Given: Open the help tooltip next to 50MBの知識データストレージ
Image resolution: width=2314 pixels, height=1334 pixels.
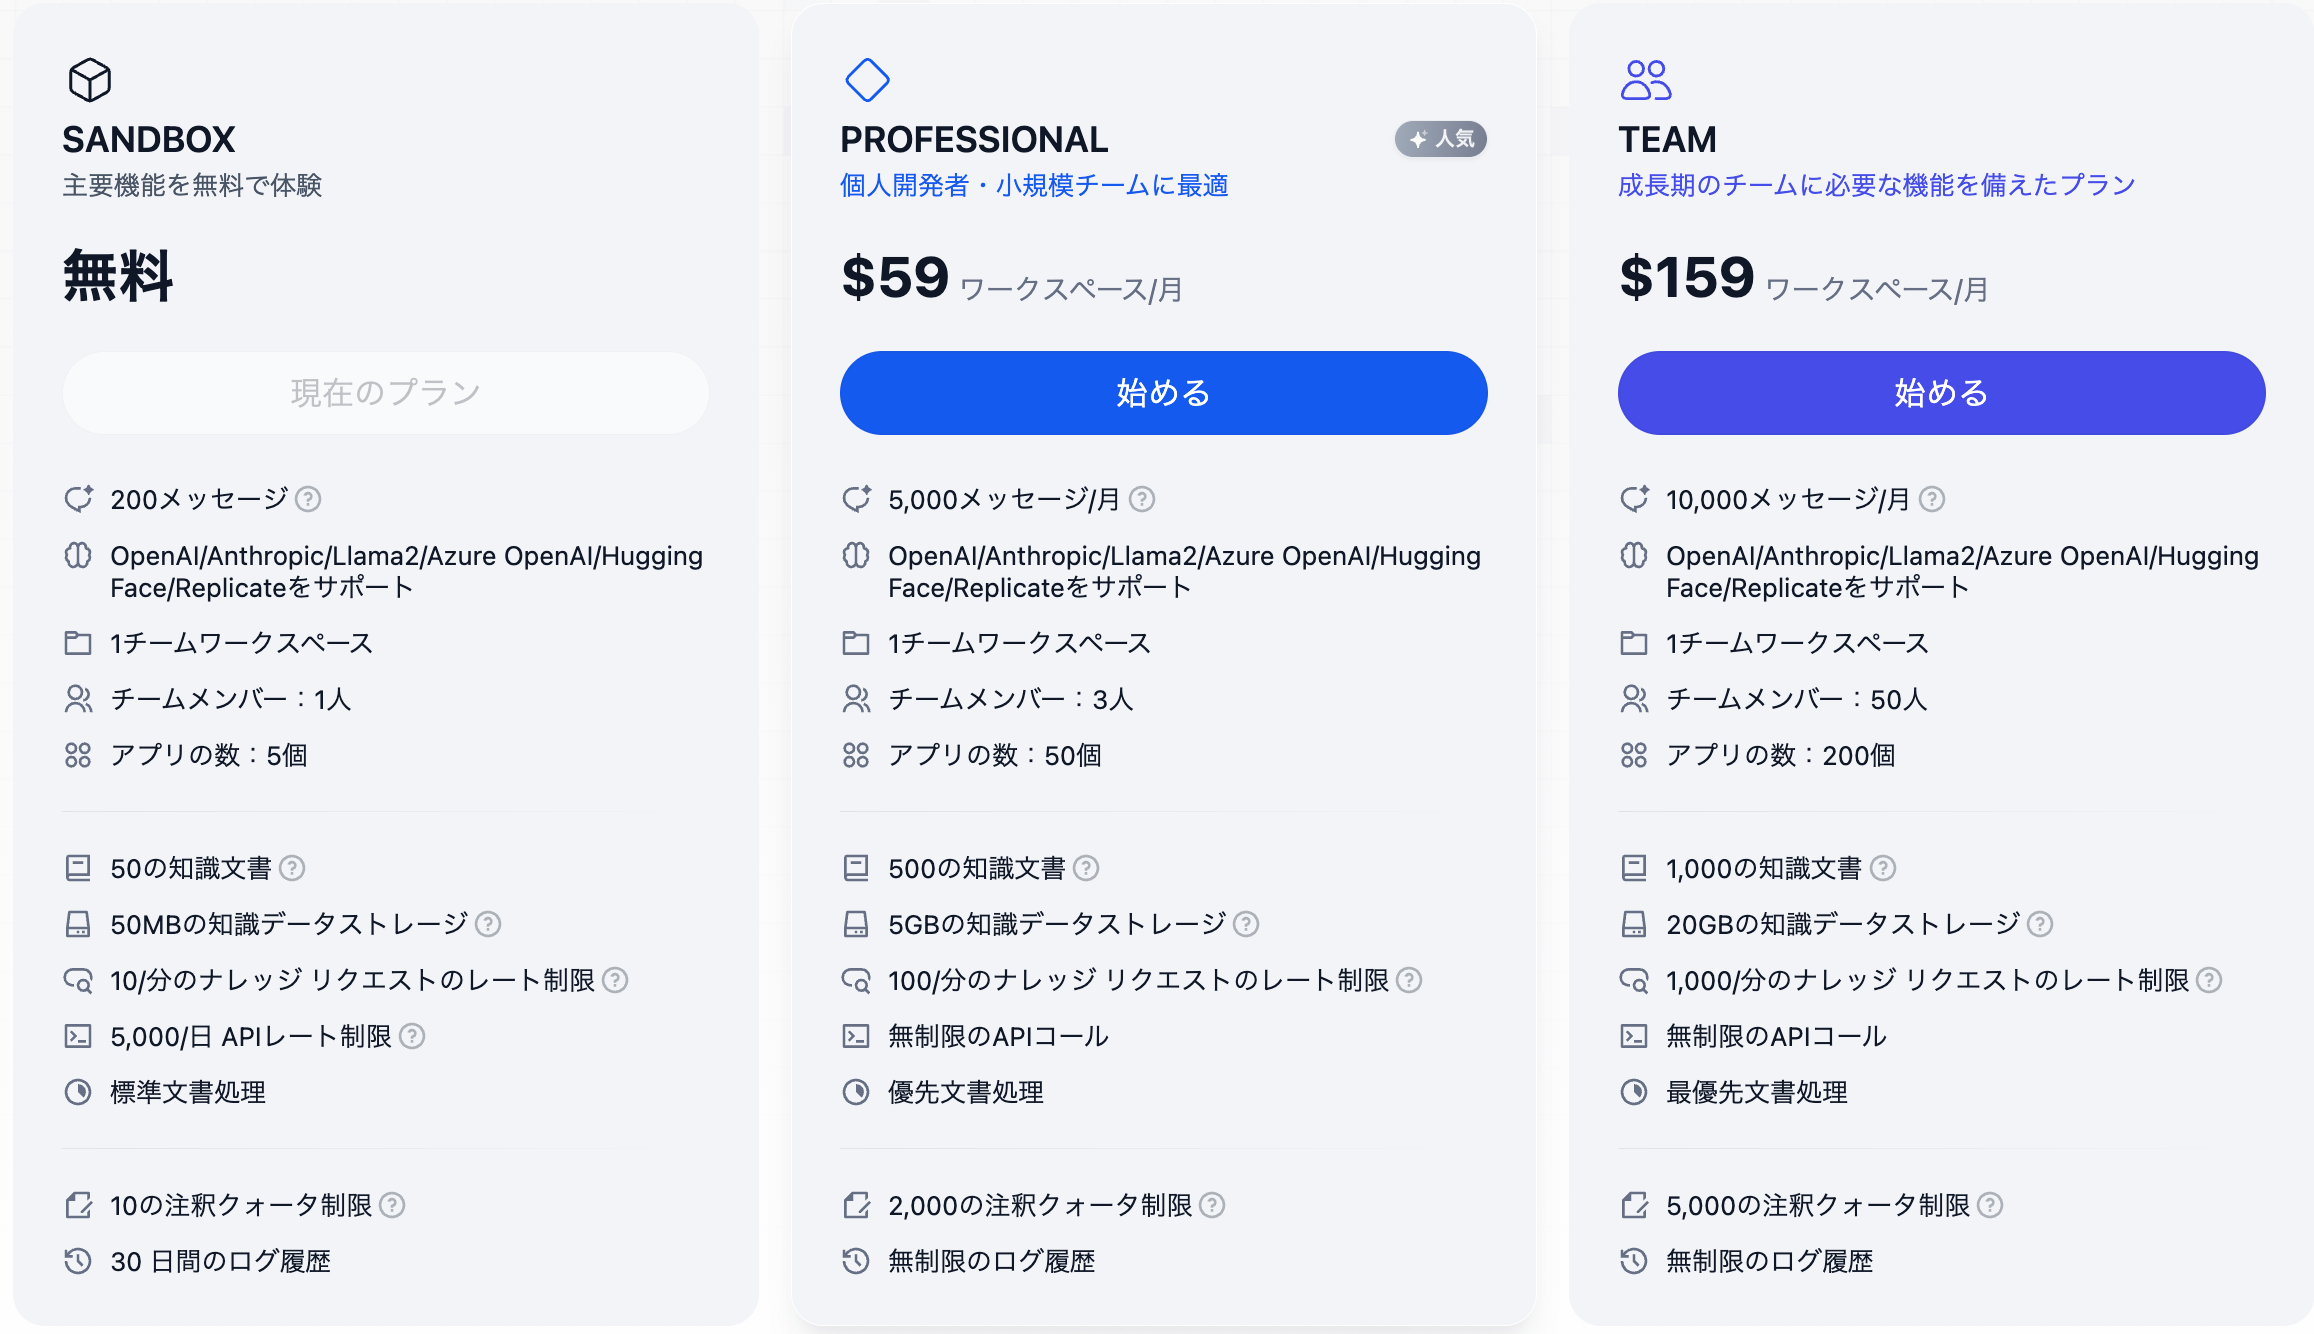Looking at the screenshot, I should click(x=489, y=924).
